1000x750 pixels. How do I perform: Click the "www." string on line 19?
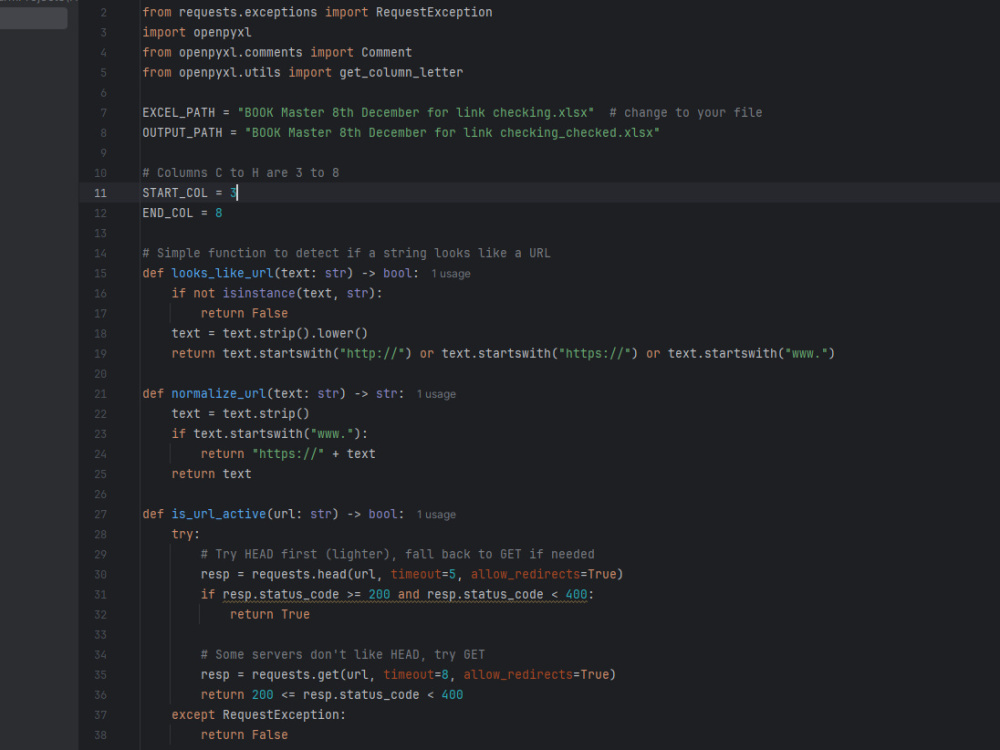click(806, 354)
